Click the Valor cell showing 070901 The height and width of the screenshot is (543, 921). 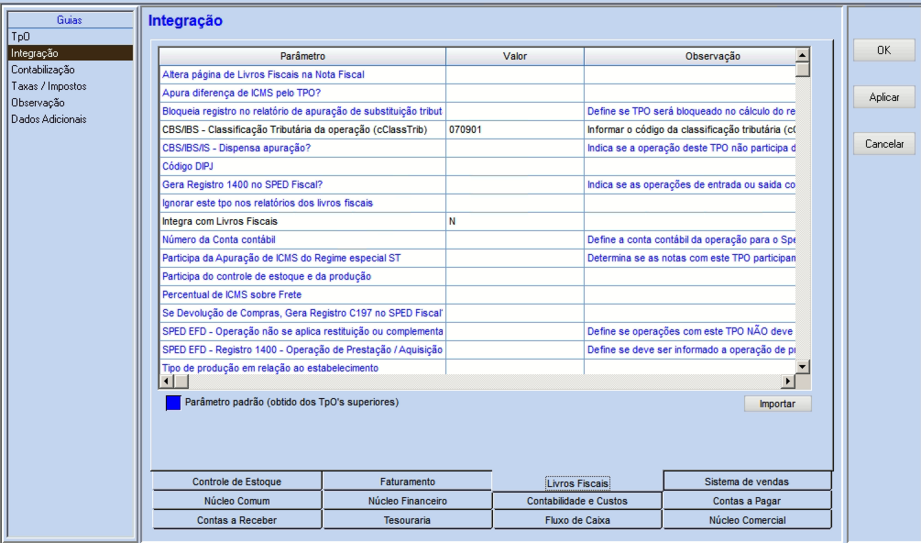coord(514,130)
